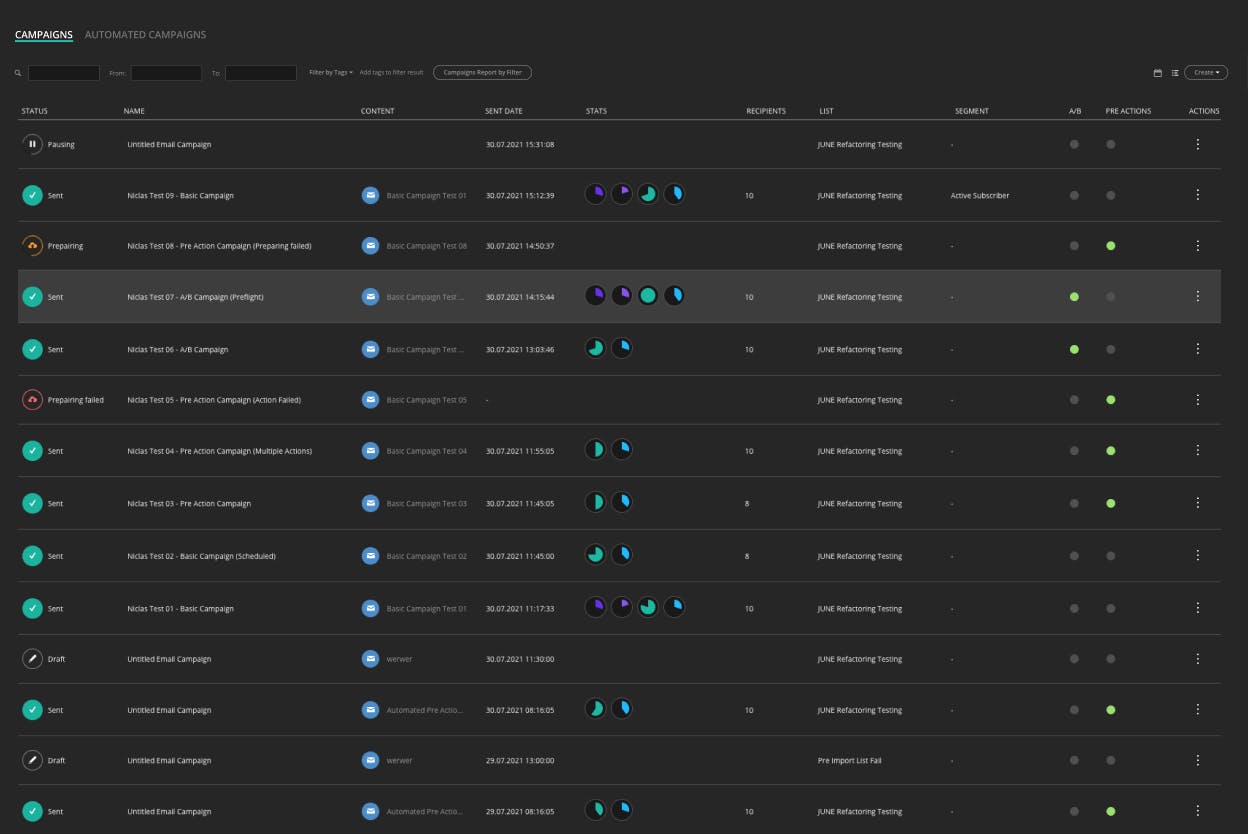
Task: Click first stats pie chart of Niclas Test 07
Action: [x=595, y=296]
